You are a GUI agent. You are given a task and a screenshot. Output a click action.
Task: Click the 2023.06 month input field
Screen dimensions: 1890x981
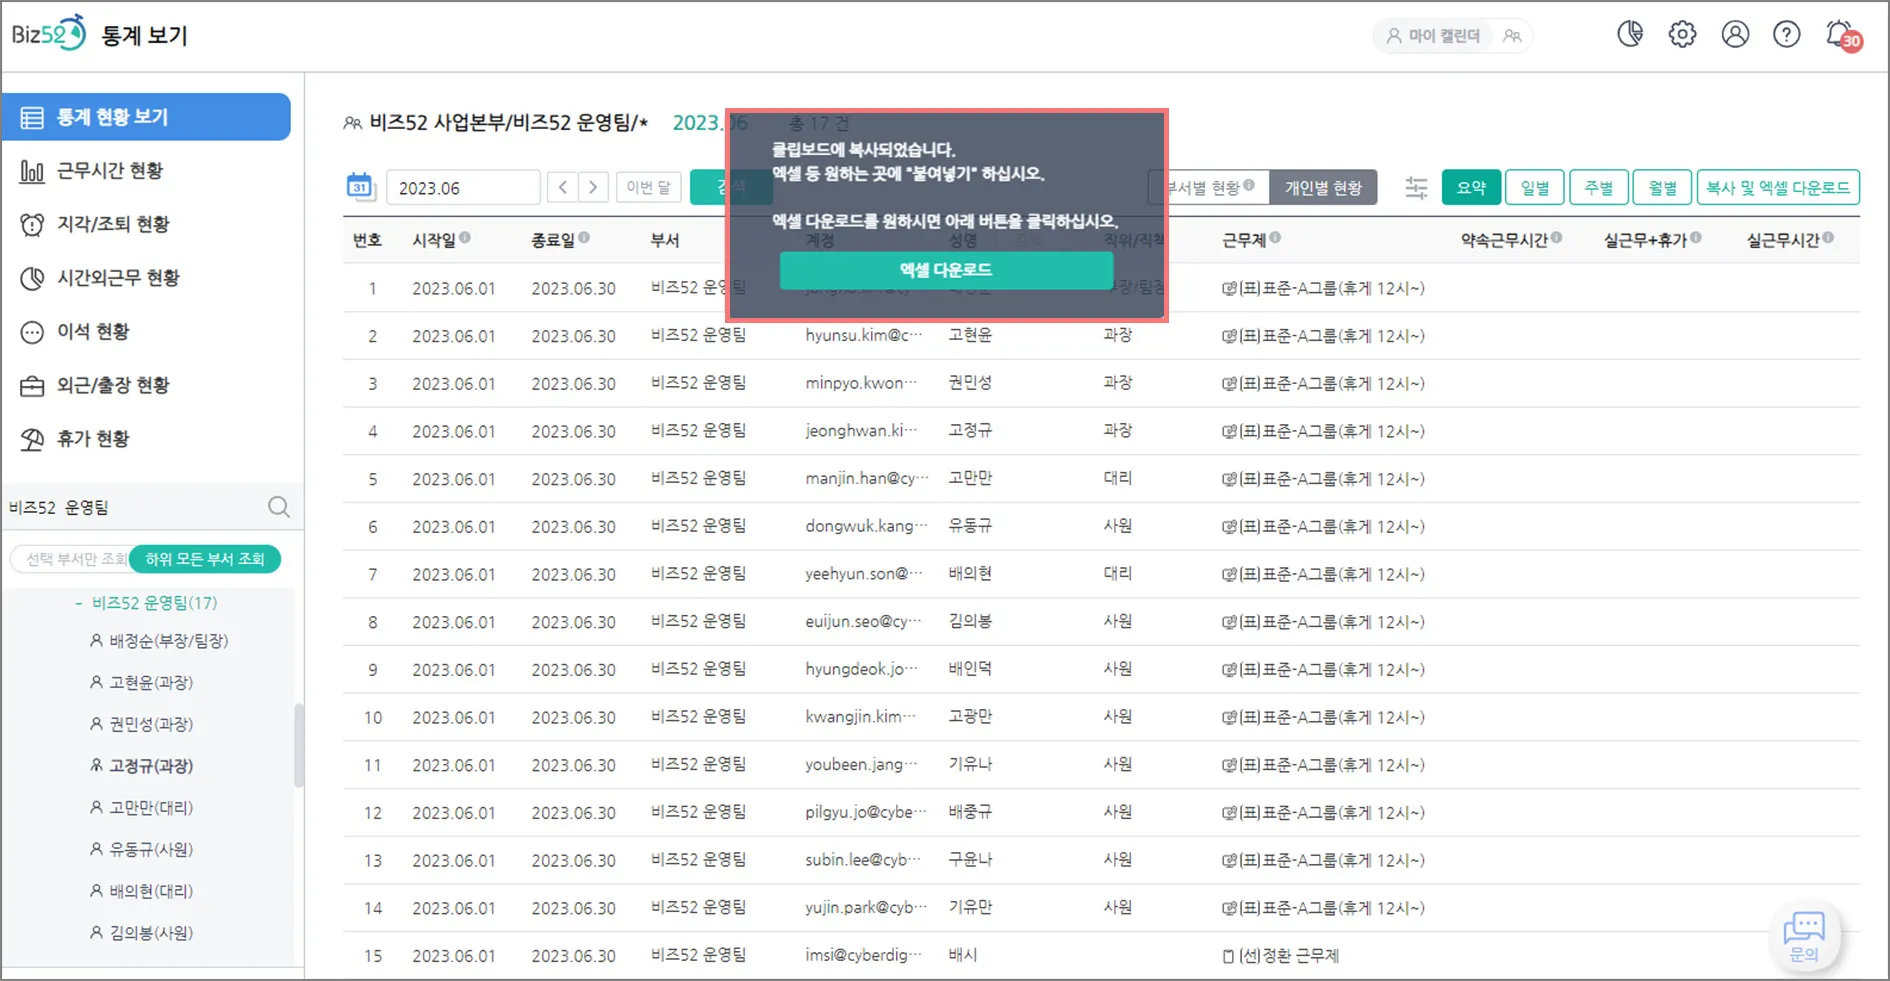click(463, 188)
